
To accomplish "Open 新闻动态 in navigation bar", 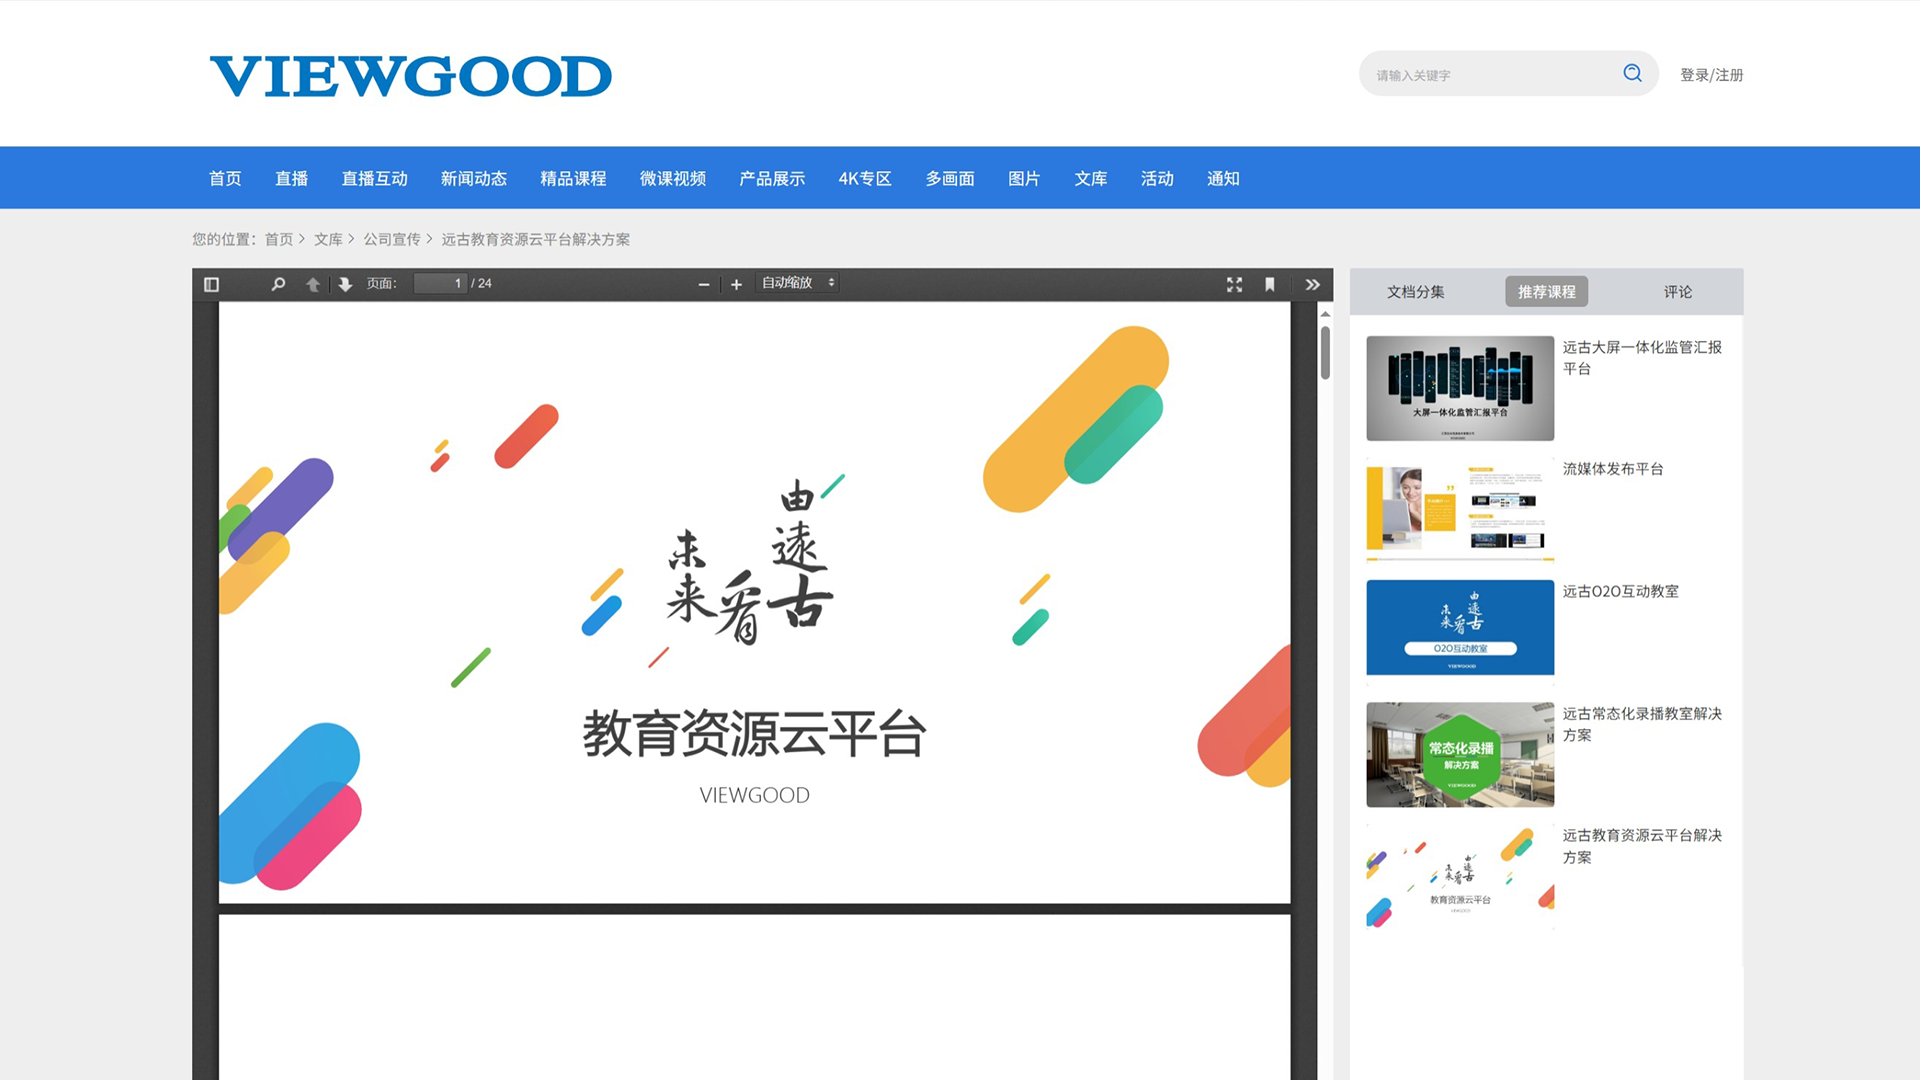I will point(473,178).
